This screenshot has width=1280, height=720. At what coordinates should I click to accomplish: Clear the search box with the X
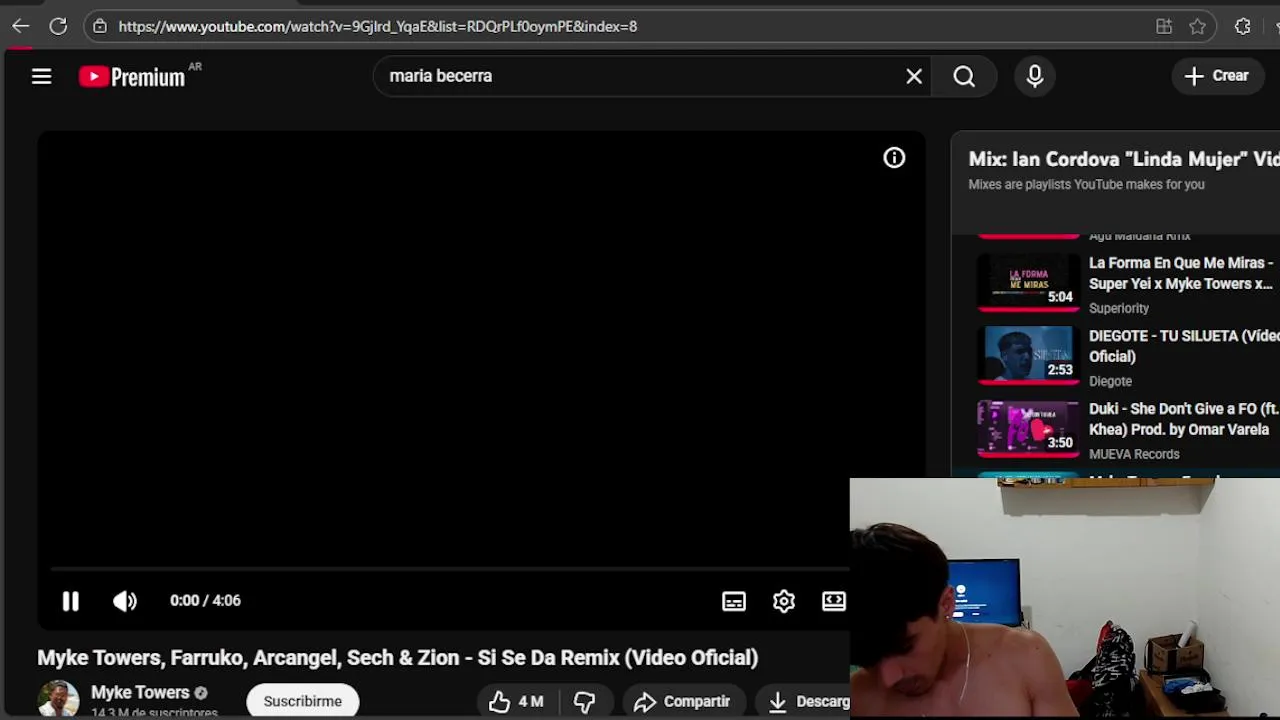914,76
